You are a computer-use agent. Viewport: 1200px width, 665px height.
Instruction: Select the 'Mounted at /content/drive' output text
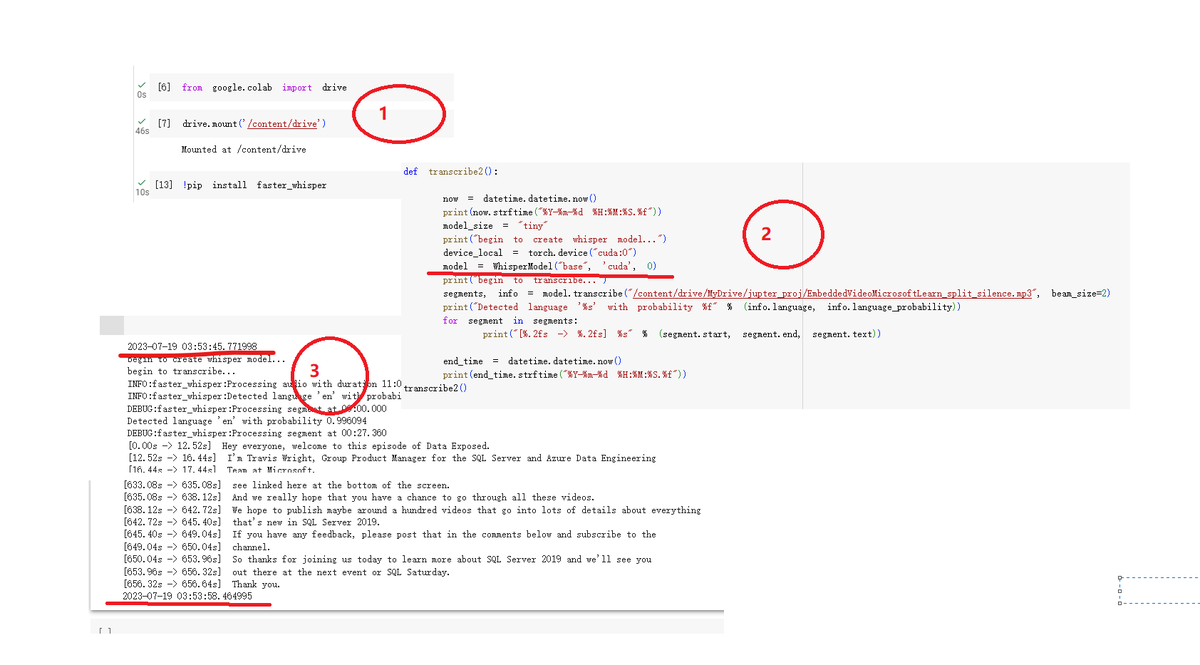[x=243, y=149]
